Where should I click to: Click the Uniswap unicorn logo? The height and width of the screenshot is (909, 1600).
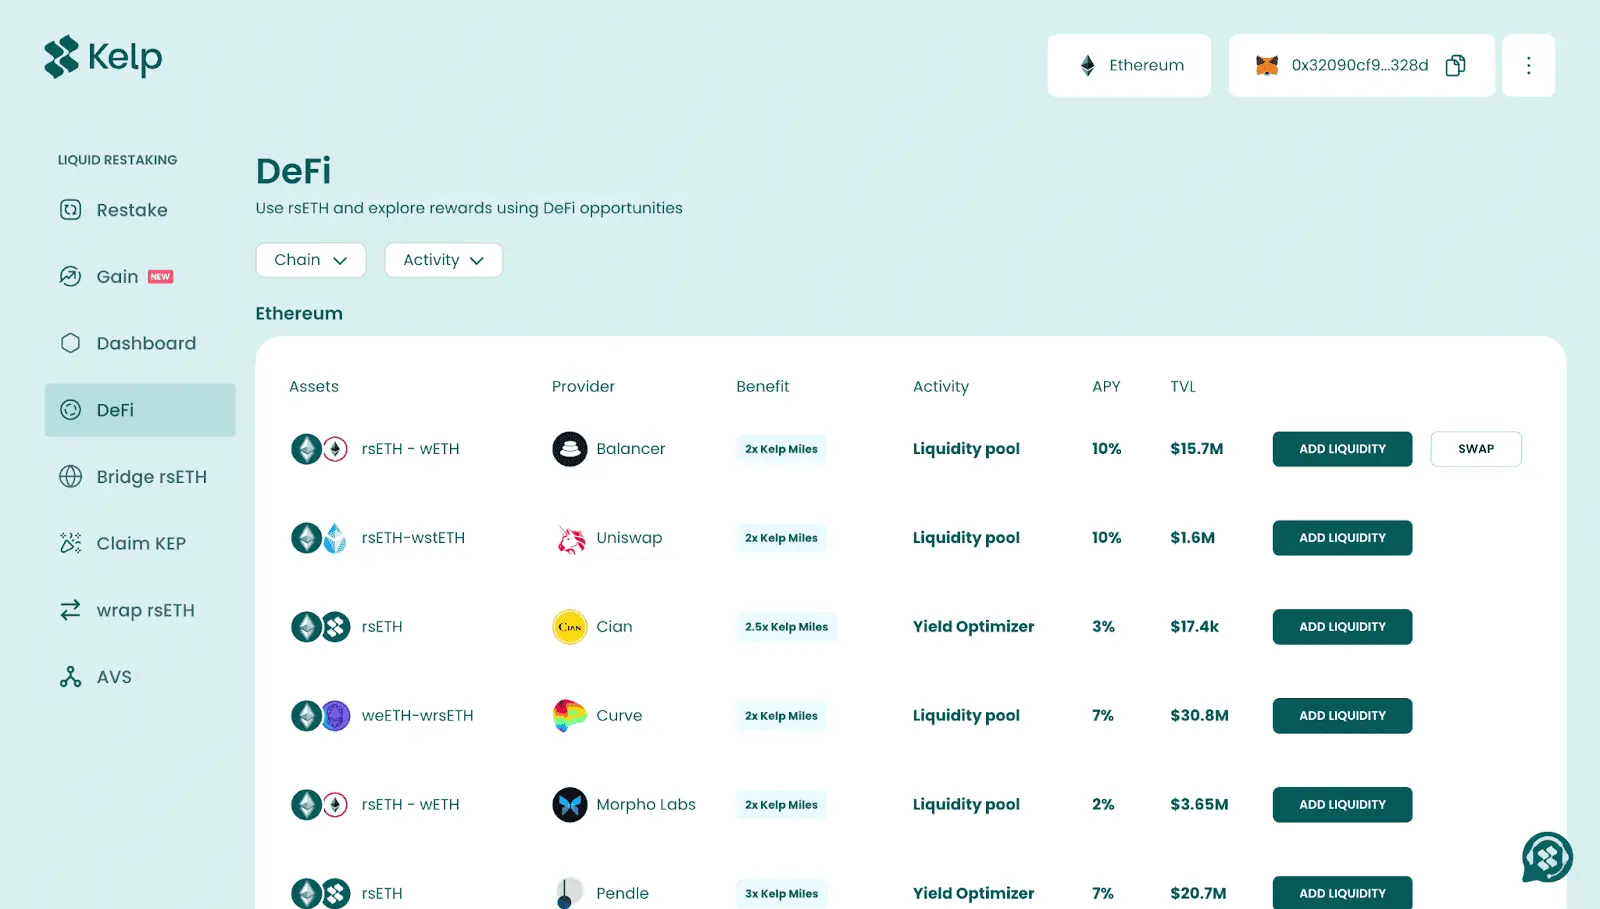pyautogui.click(x=570, y=538)
